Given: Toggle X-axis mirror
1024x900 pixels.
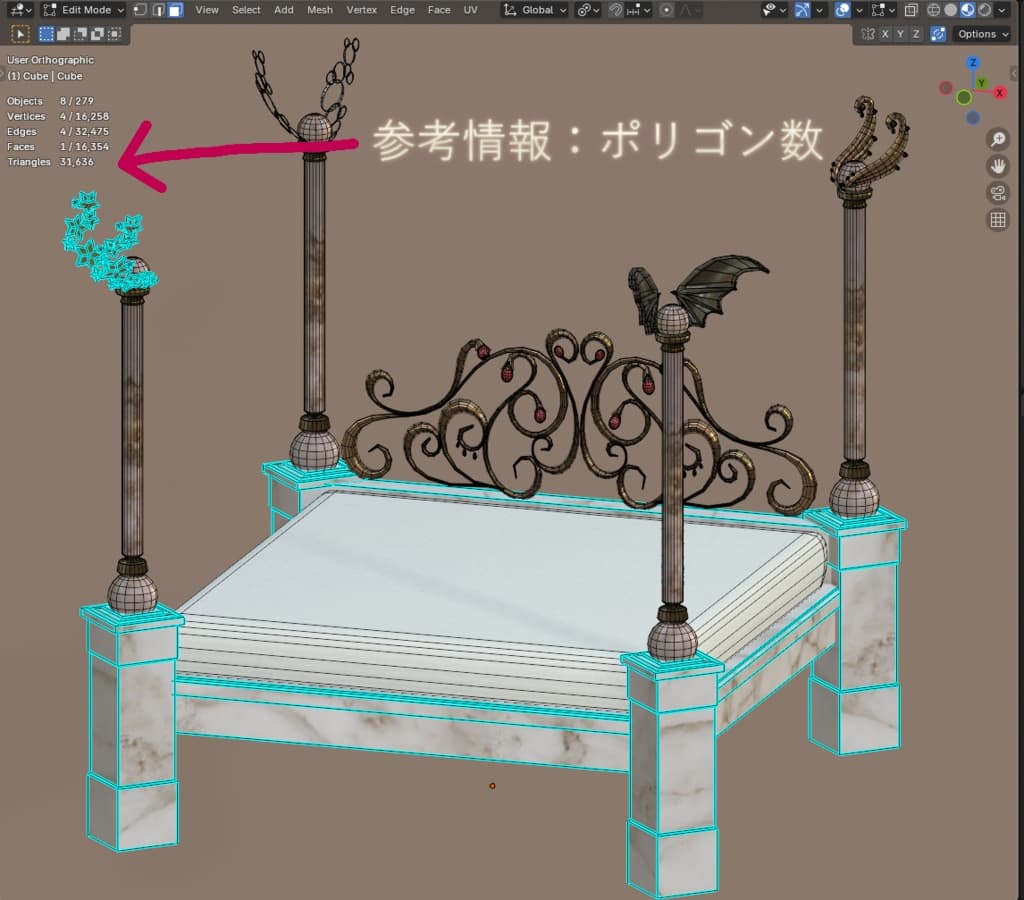Looking at the screenshot, I should coord(885,33).
